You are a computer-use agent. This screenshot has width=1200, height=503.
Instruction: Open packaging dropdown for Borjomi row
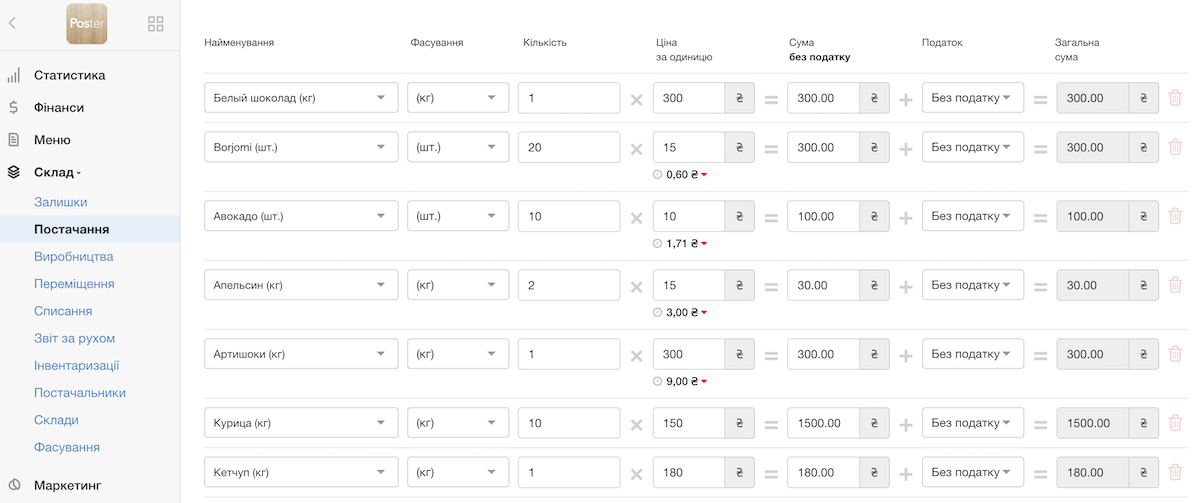(458, 147)
